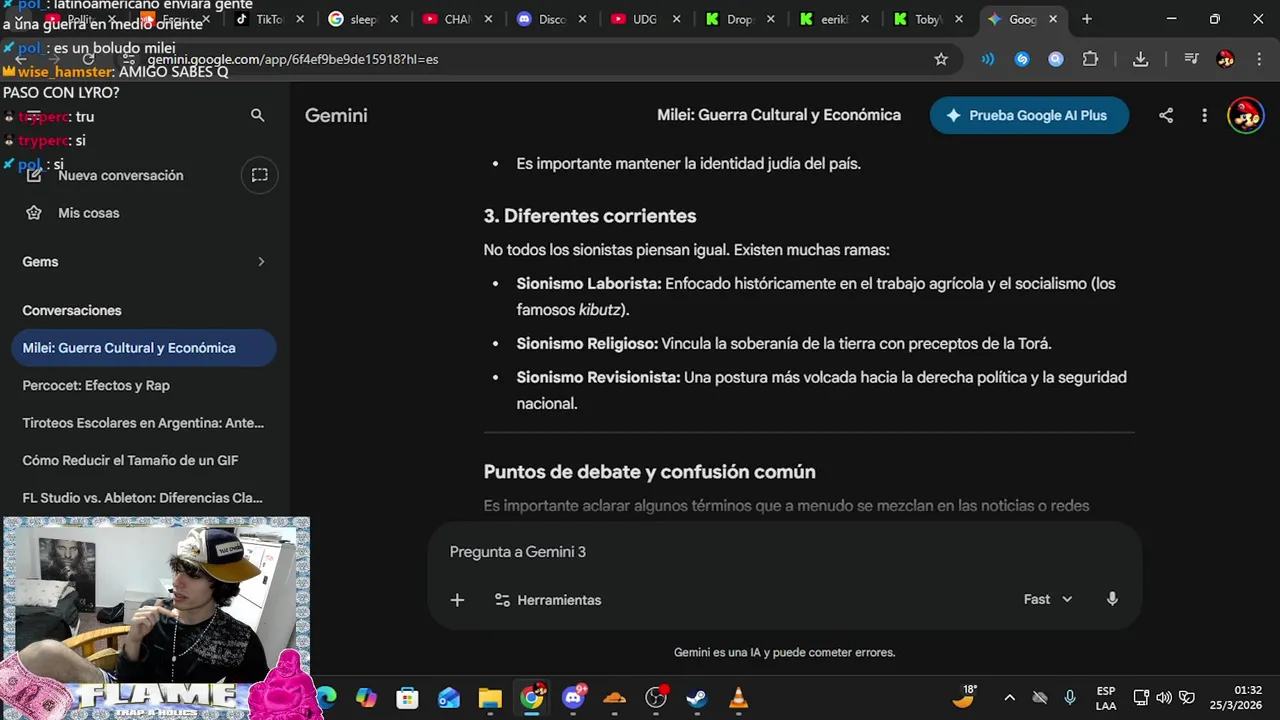This screenshot has height=720, width=1280.
Task: Switch to the Toby Kick tab
Action: point(928,19)
